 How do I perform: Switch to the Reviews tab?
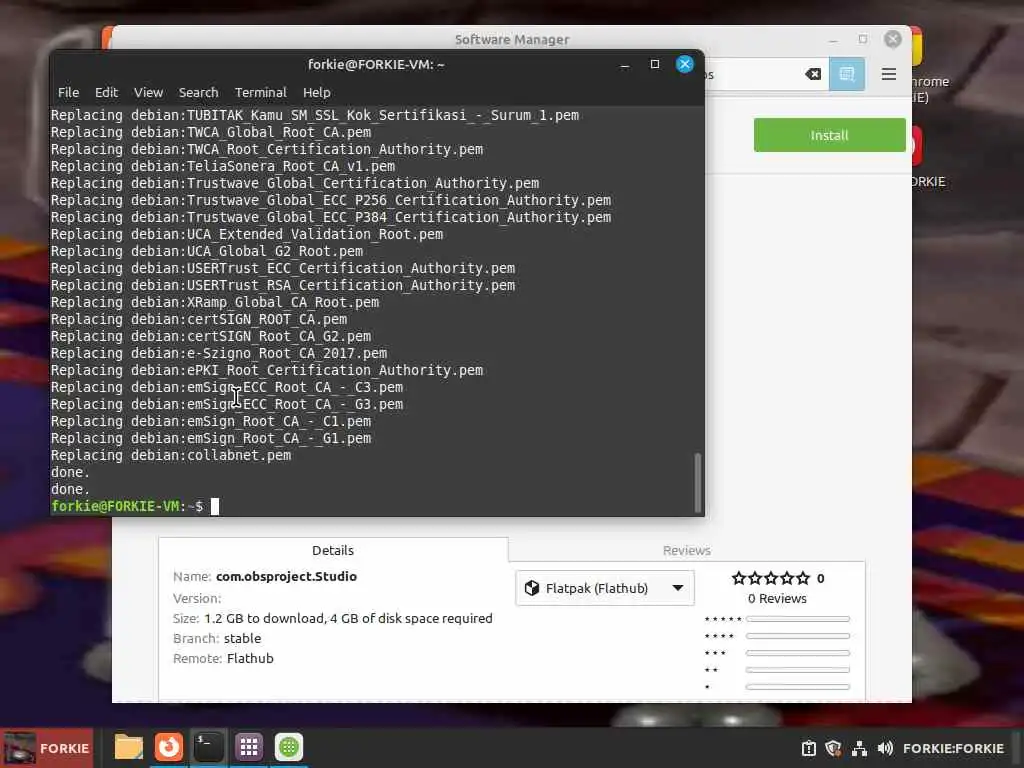pos(686,550)
